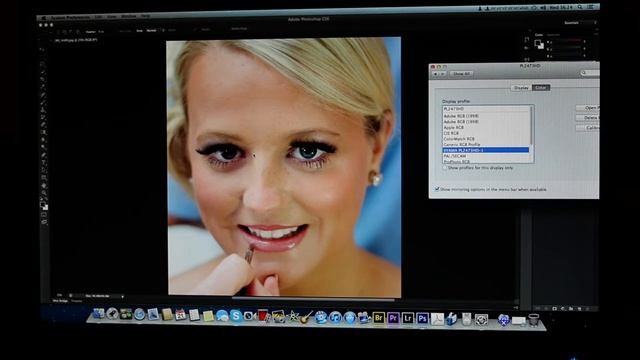Open Spotlight search in menu bar

tap(580, 7)
